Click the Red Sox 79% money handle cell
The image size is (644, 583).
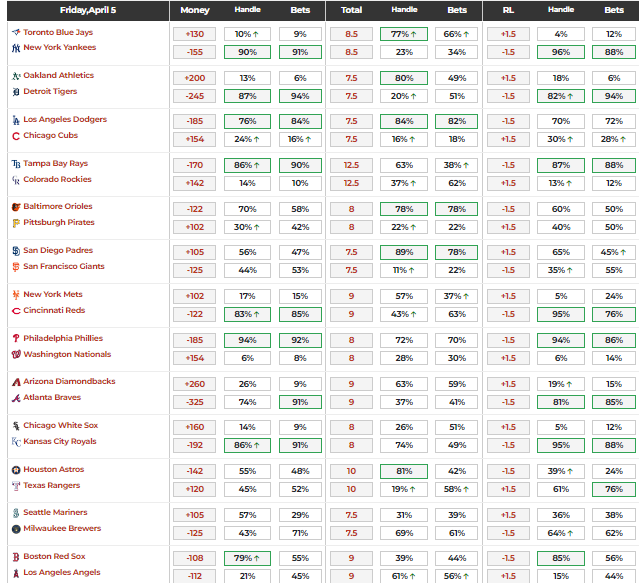[247, 558]
